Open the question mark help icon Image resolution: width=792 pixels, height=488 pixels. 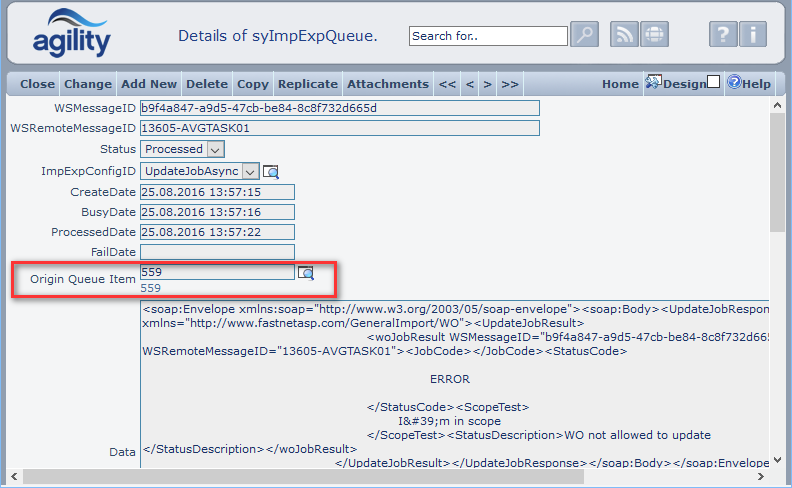coord(723,34)
